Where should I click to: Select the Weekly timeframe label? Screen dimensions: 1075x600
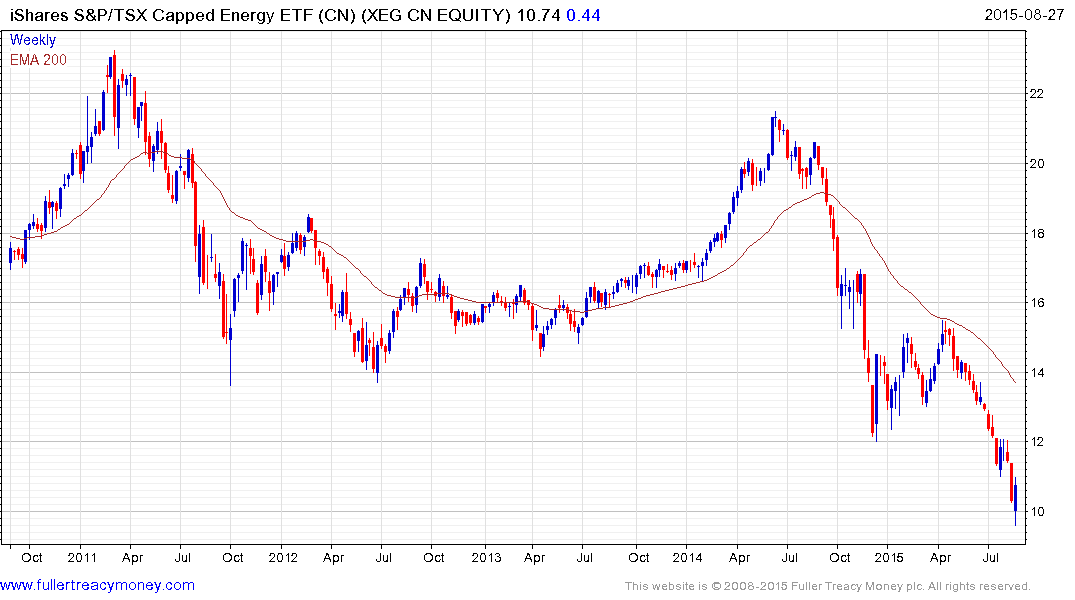33,40
